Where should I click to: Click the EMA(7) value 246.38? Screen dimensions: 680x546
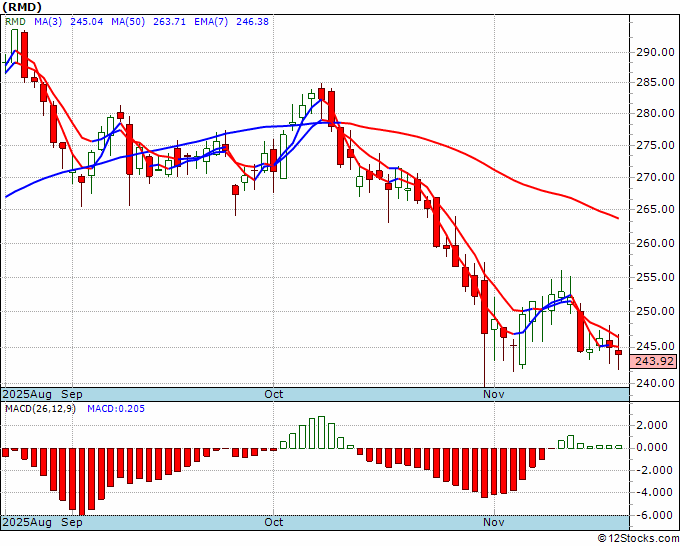pyautogui.click(x=252, y=22)
